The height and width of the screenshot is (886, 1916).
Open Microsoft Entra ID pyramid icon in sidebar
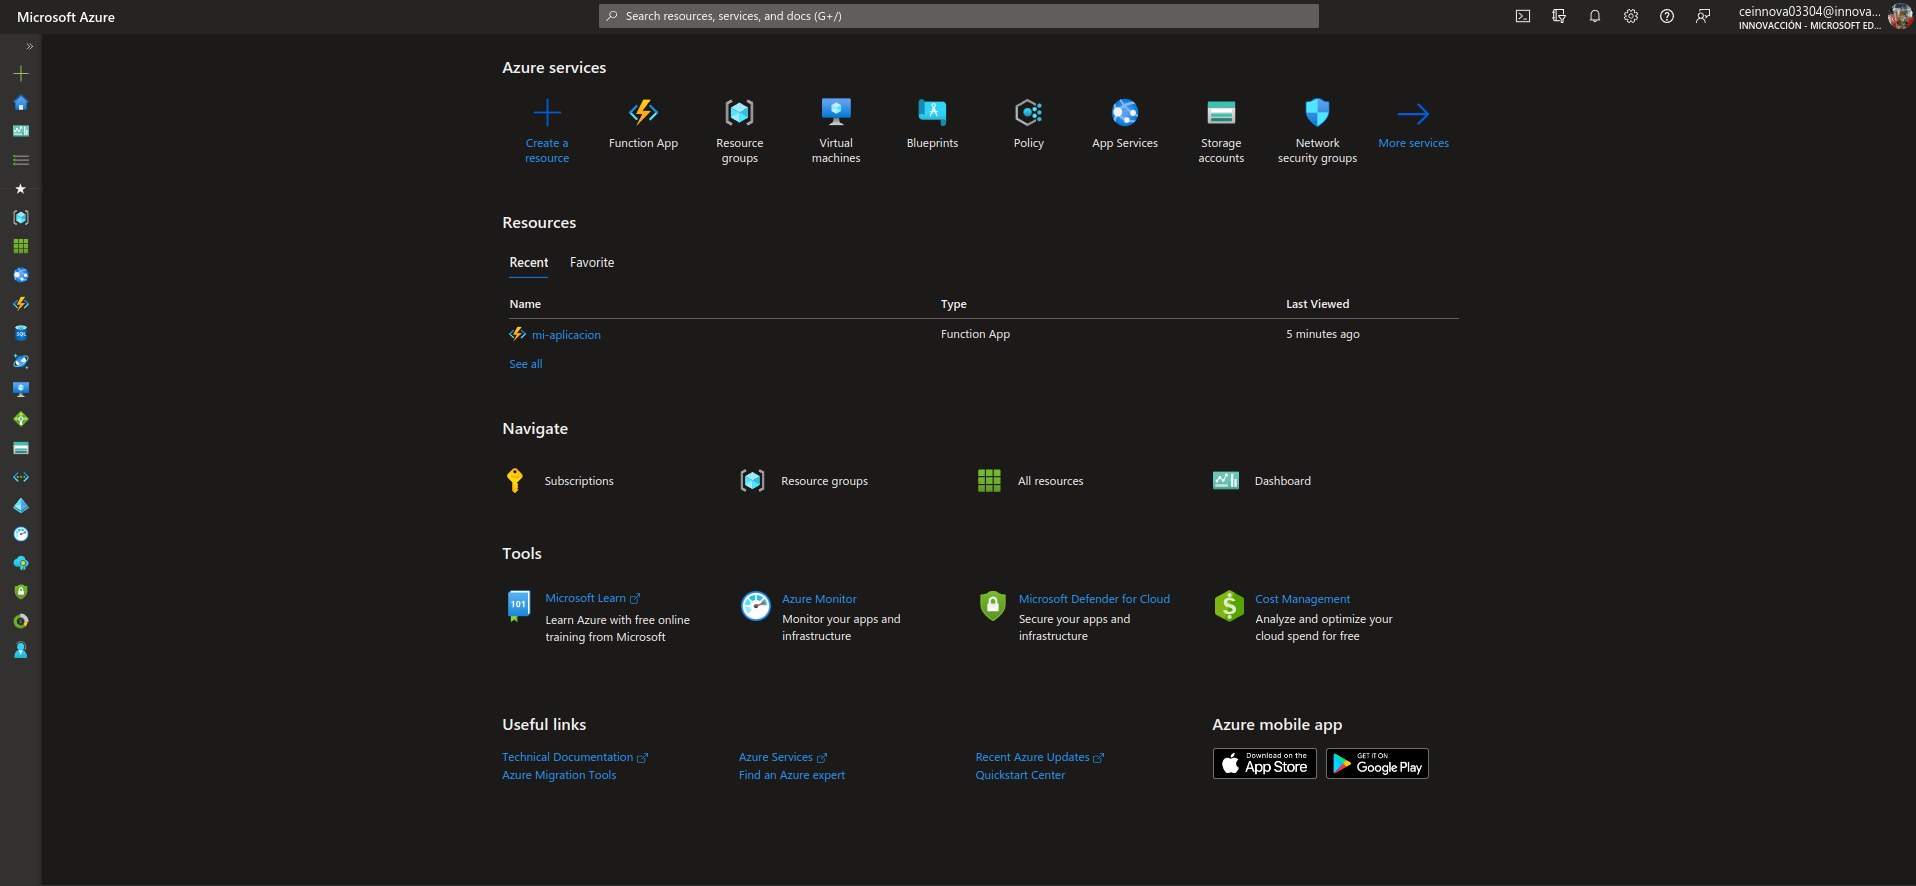click(x=20, y=505)
